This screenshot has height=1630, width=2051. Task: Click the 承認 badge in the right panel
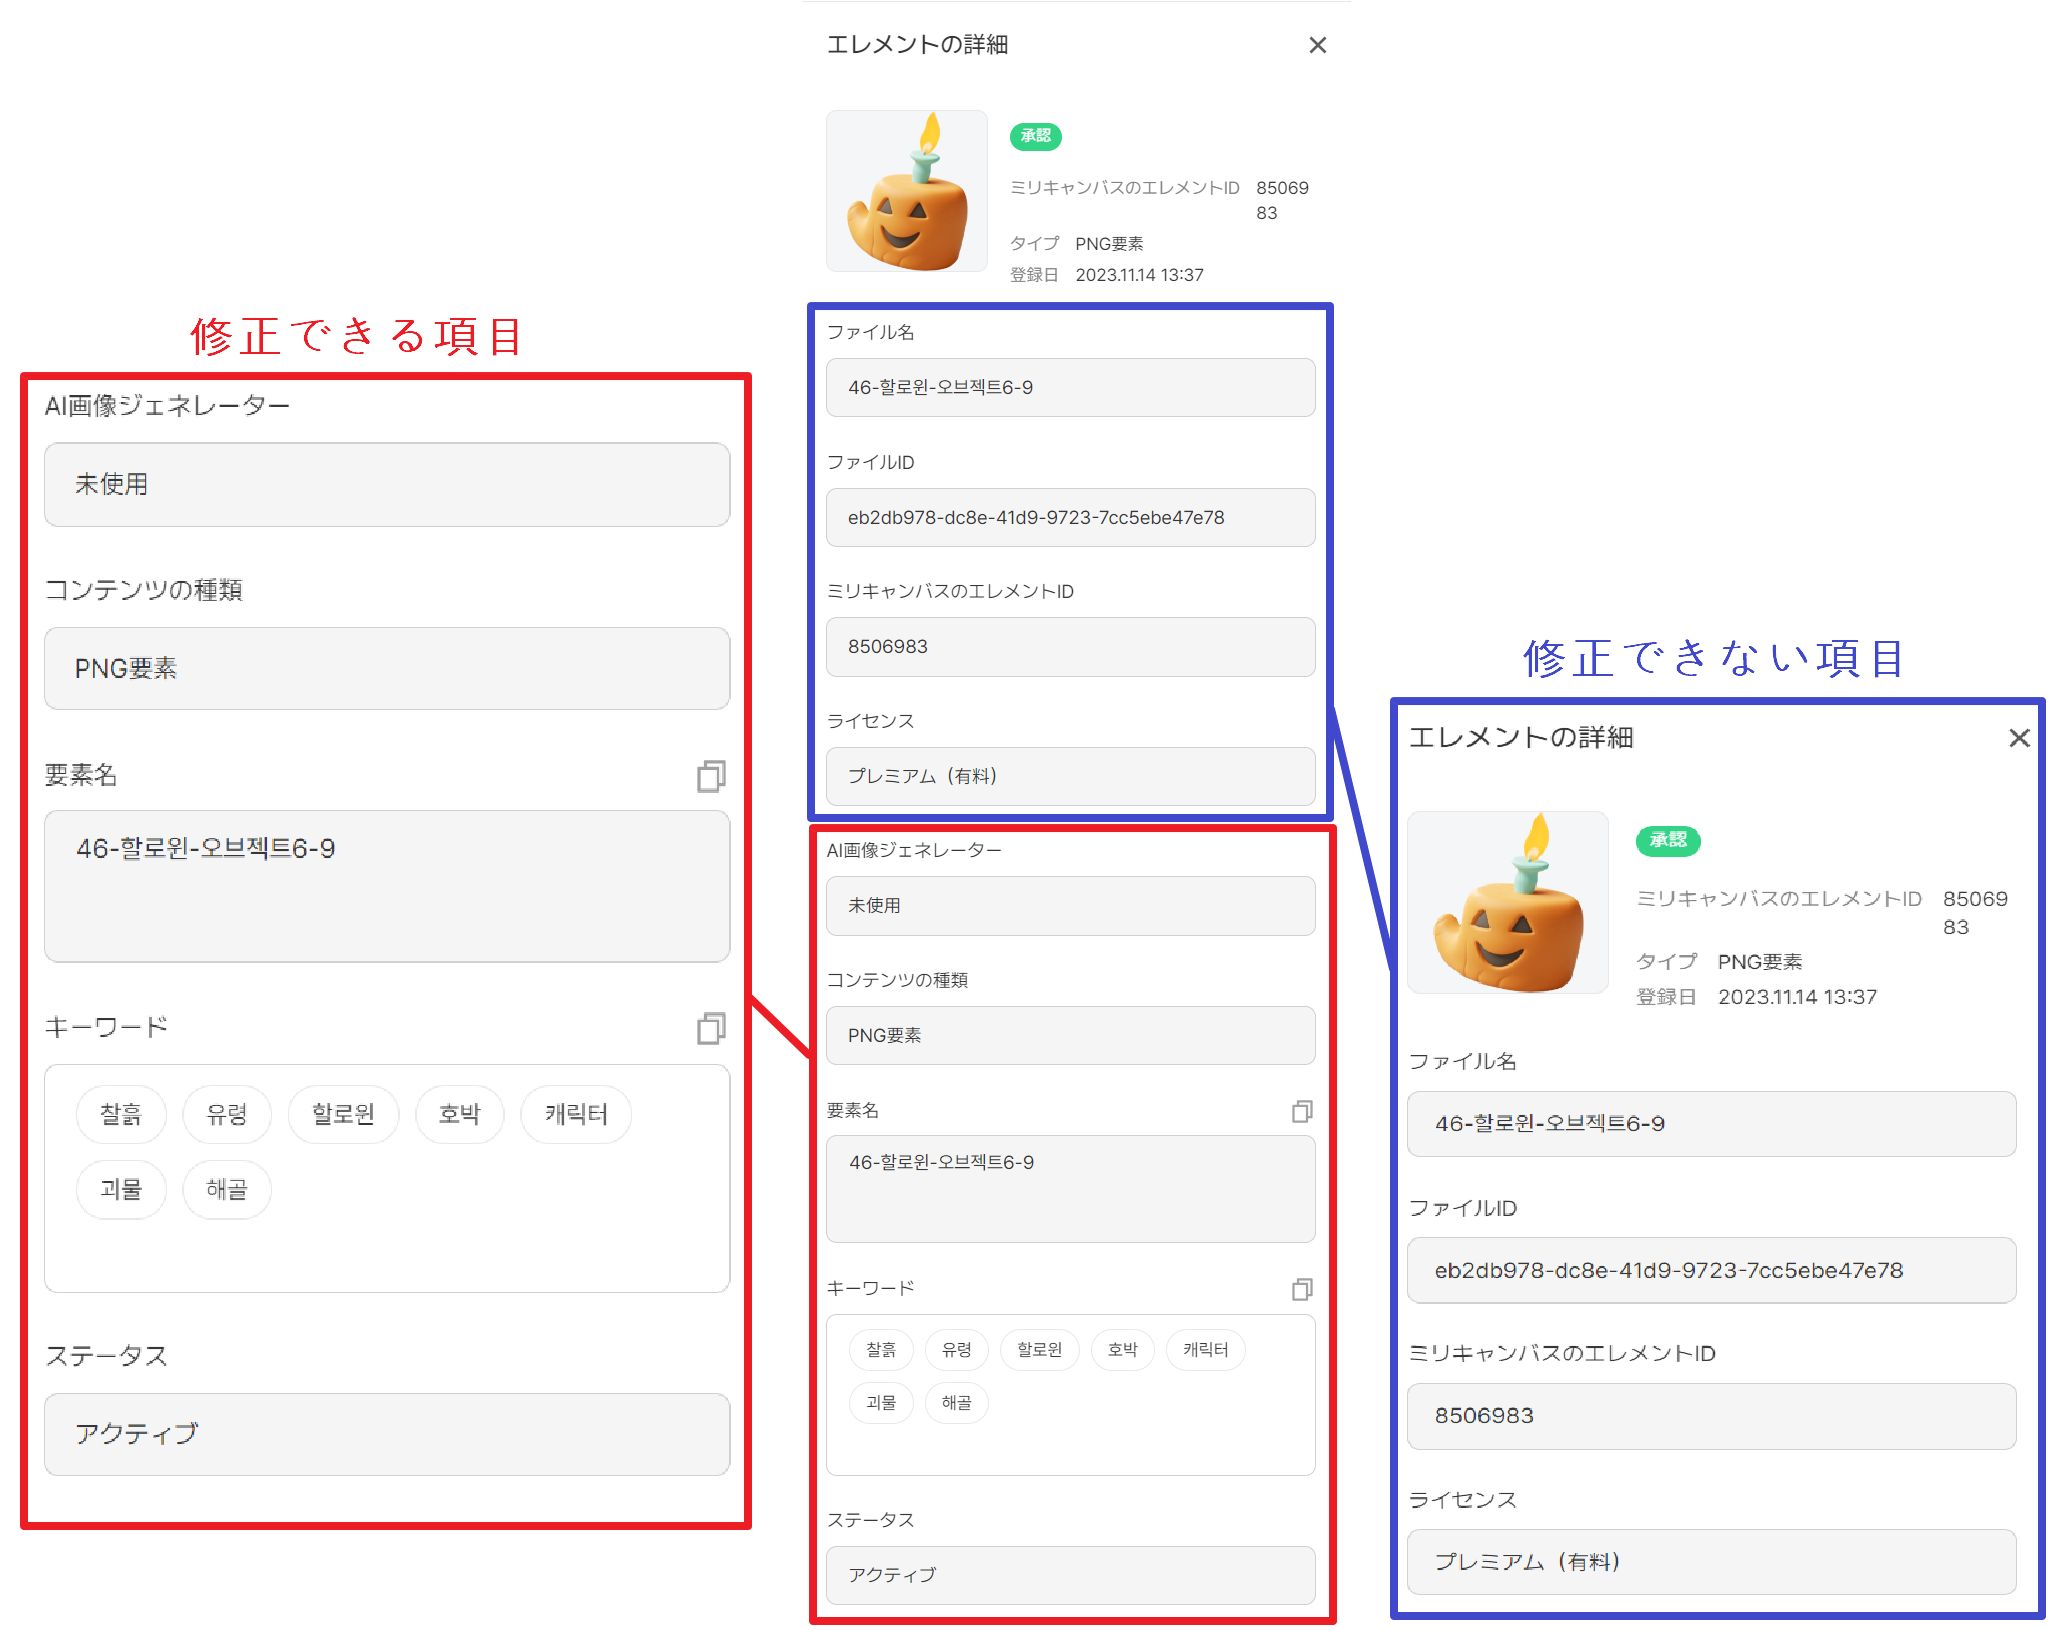[1667, 841]
